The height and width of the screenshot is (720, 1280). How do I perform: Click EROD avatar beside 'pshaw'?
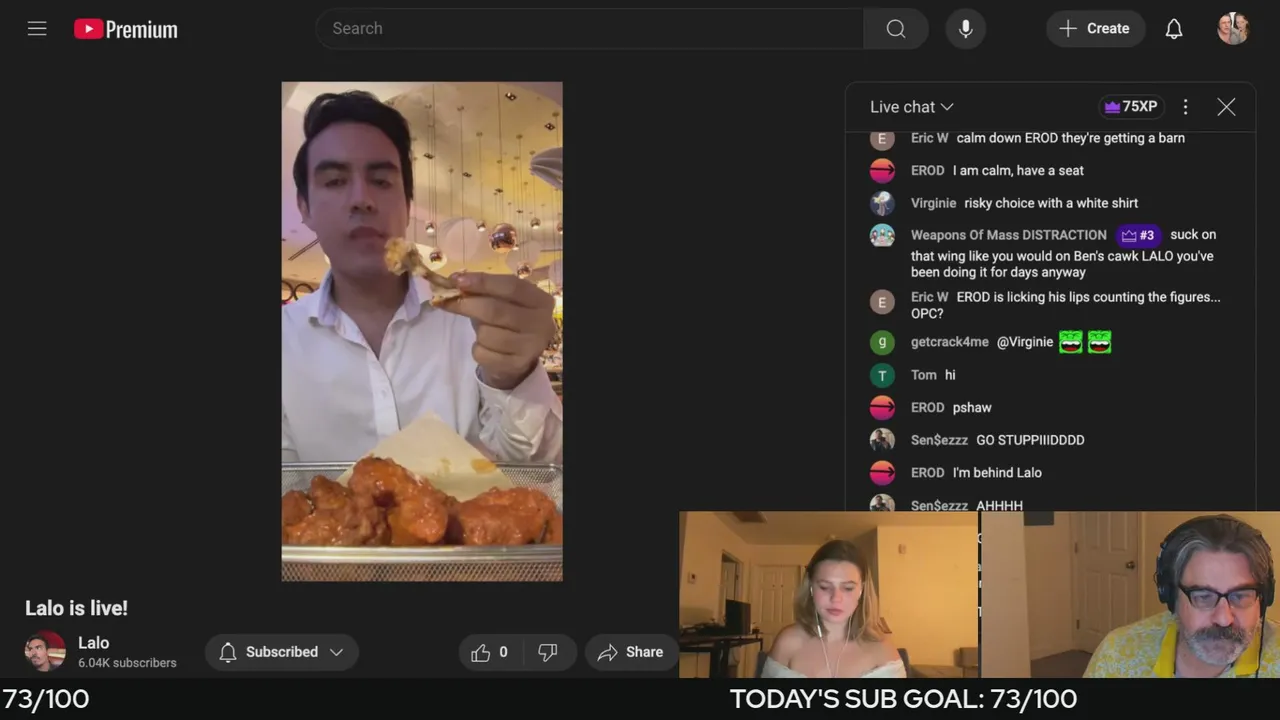point(882,408)
